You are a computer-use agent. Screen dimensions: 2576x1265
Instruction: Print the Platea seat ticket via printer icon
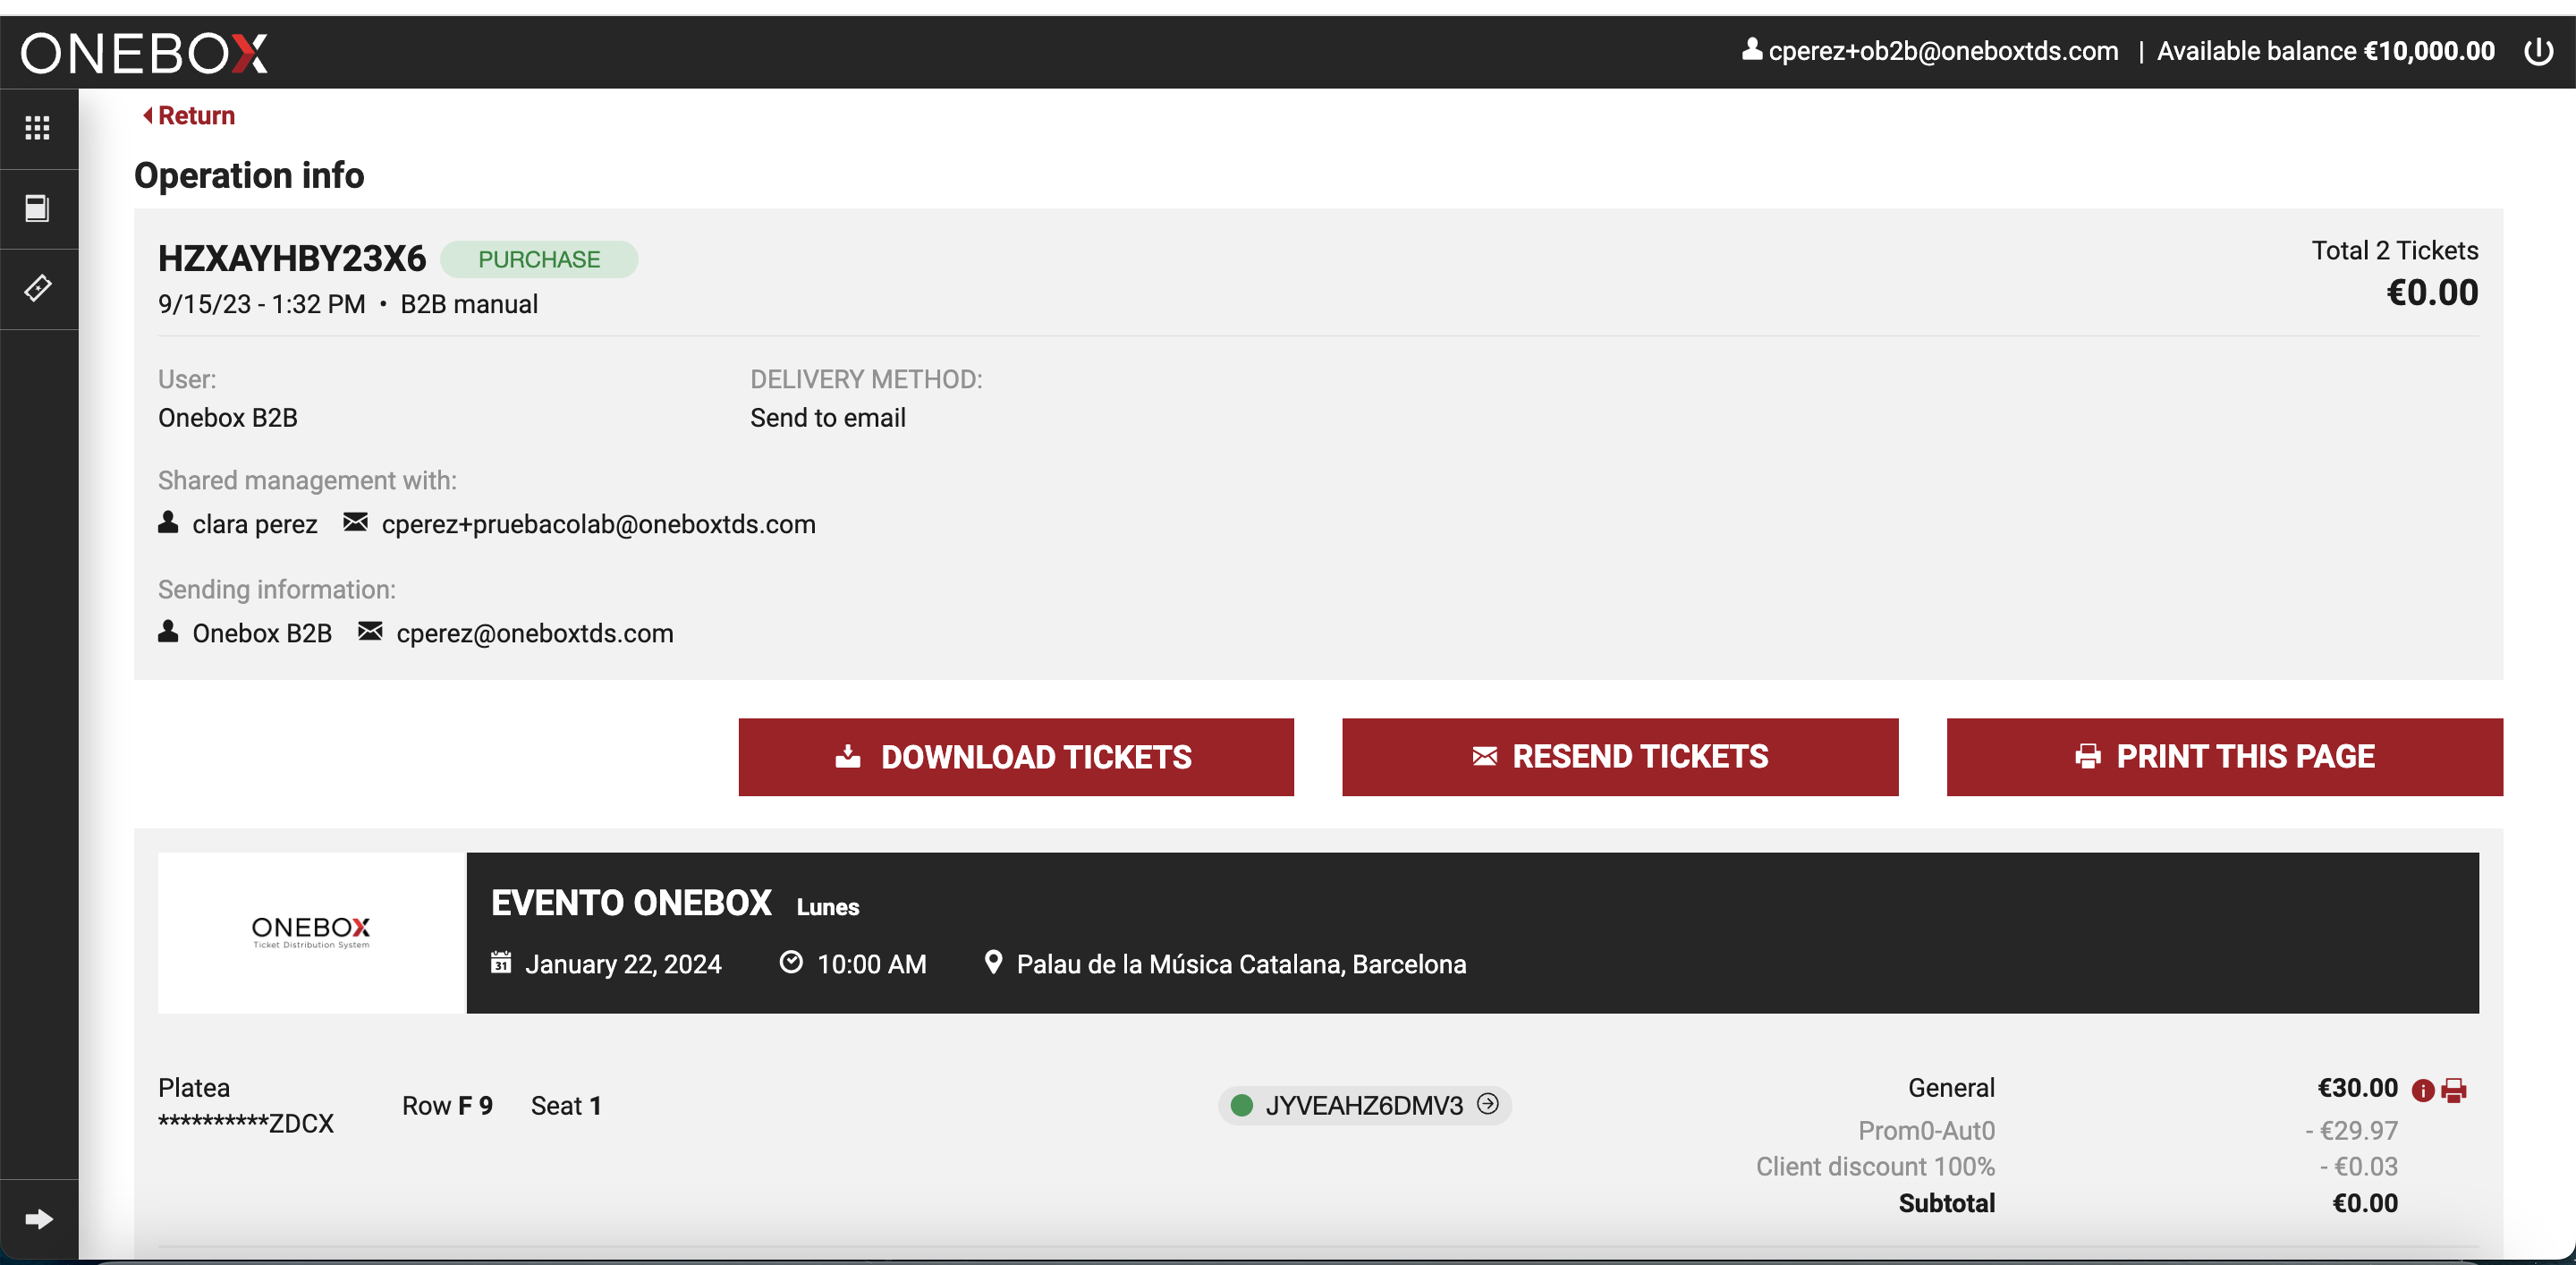tap(2454, 1090)
